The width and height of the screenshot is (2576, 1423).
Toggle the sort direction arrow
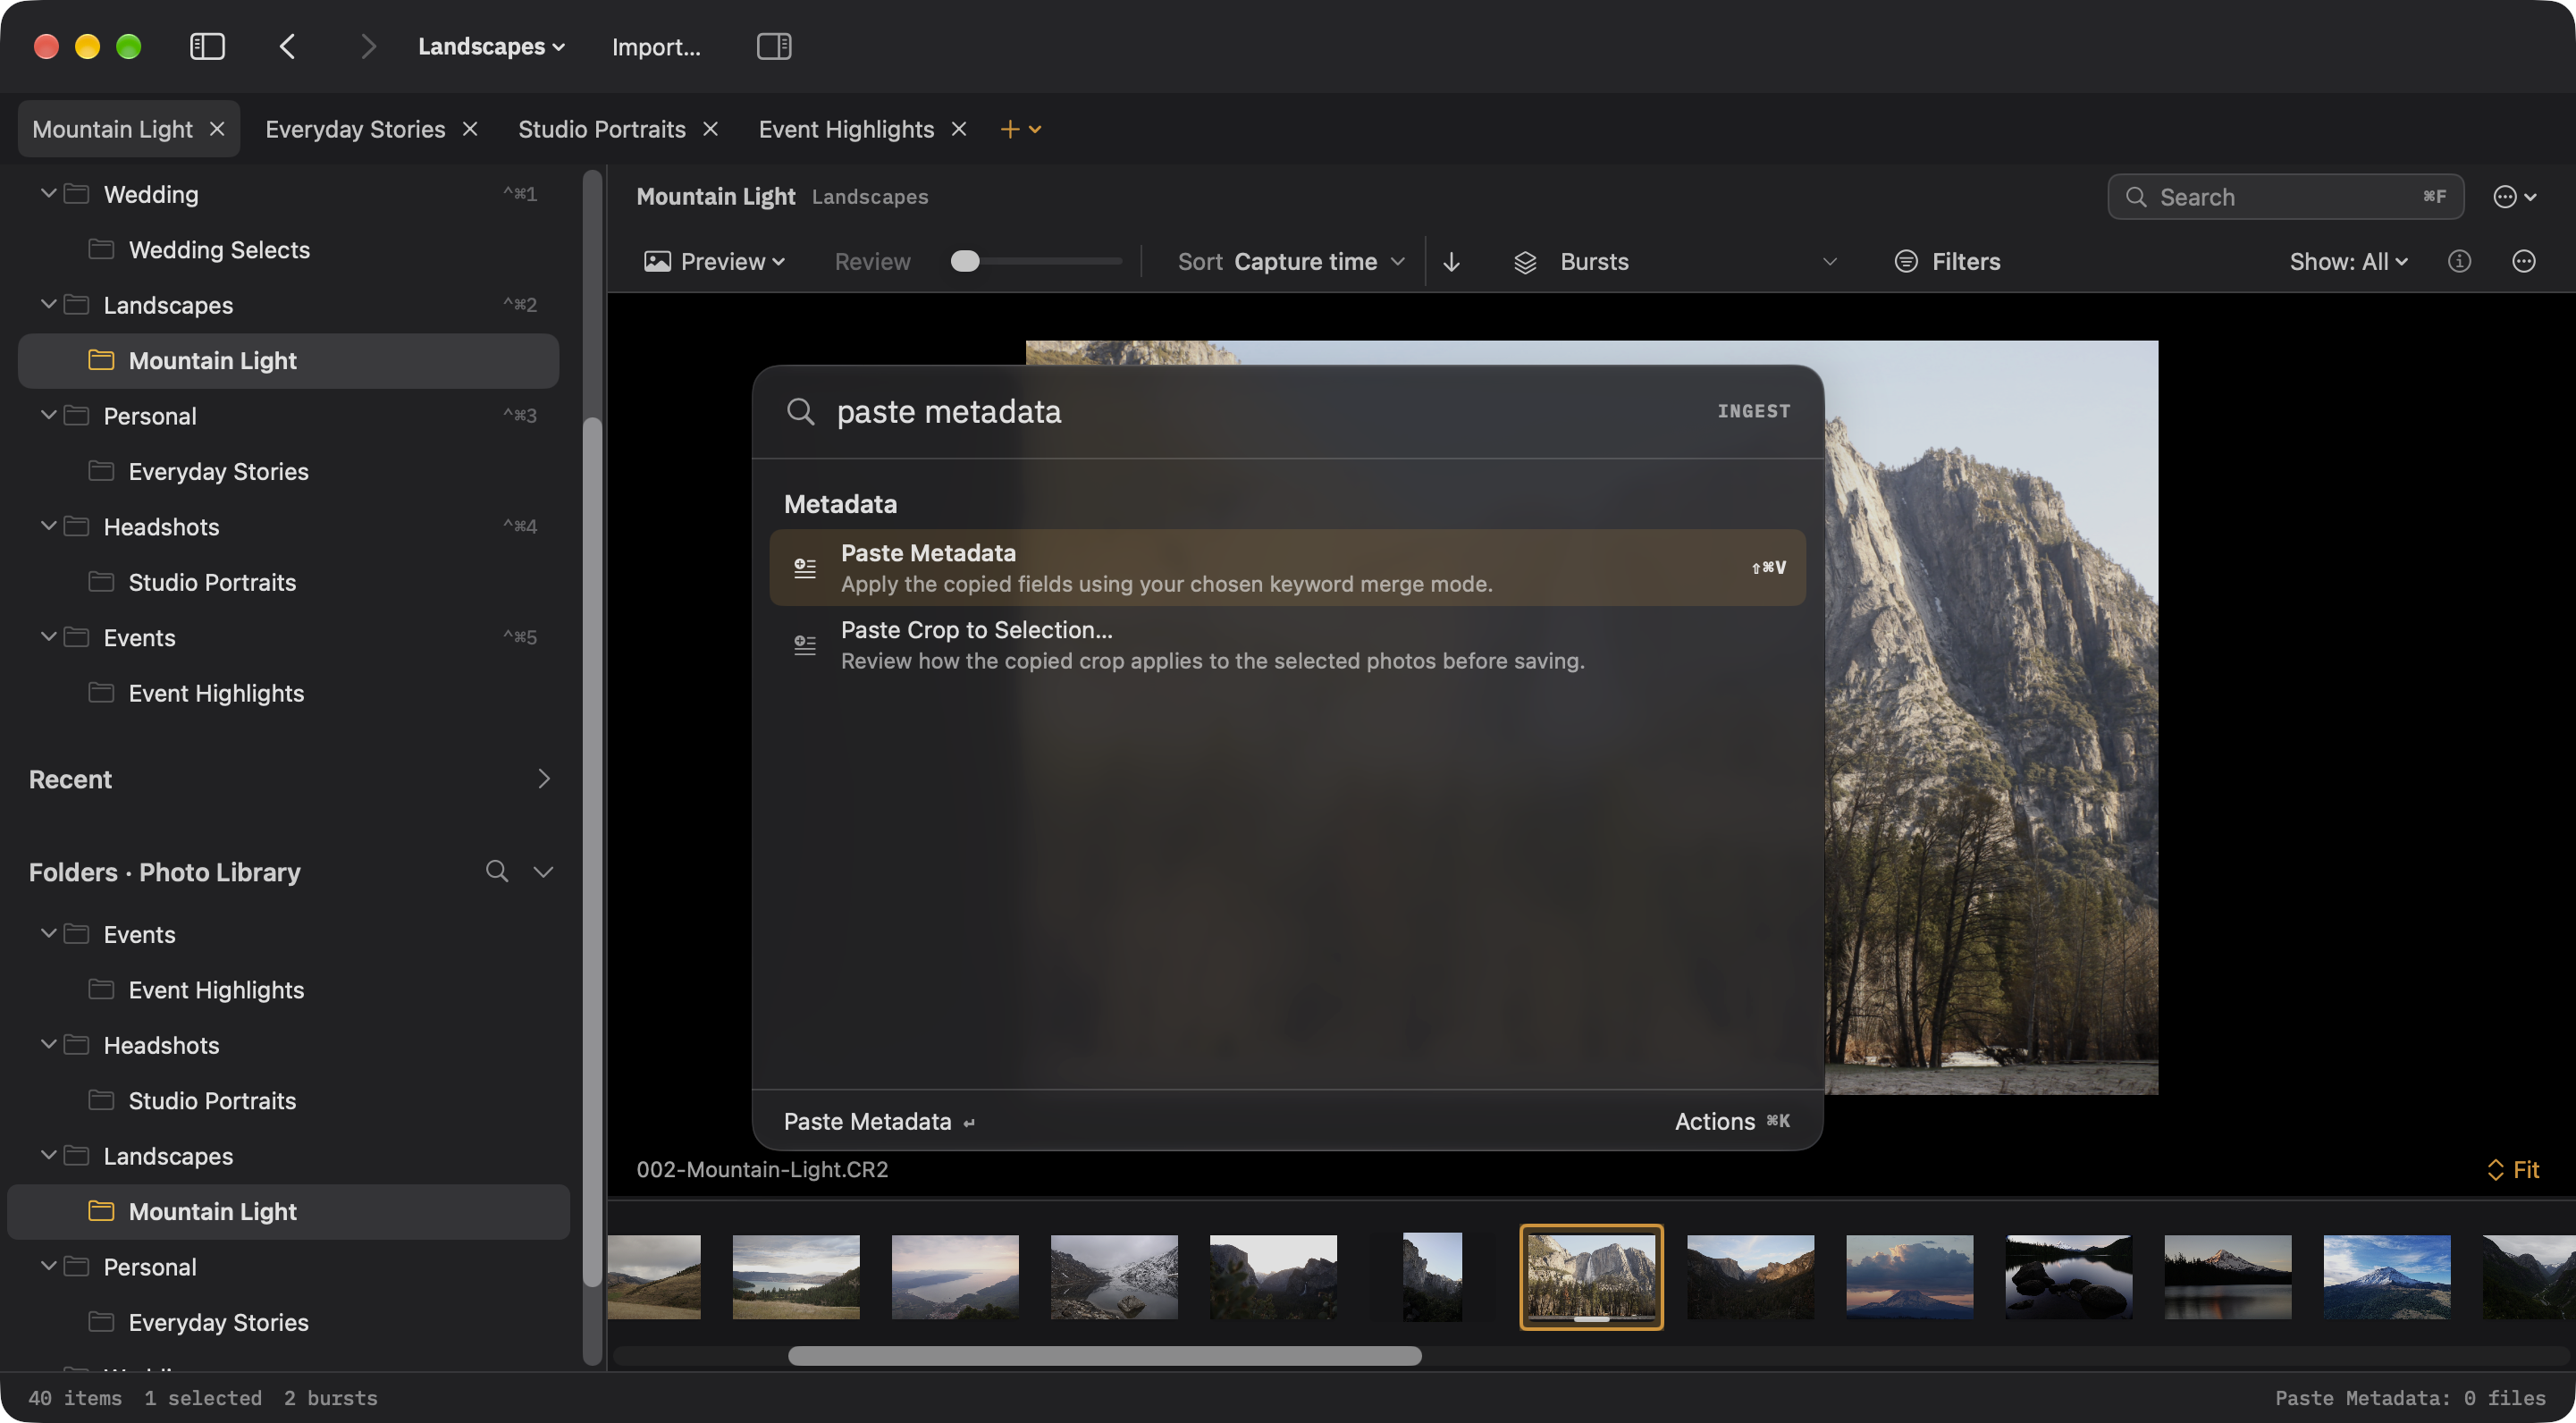[x=1451, y=262]
